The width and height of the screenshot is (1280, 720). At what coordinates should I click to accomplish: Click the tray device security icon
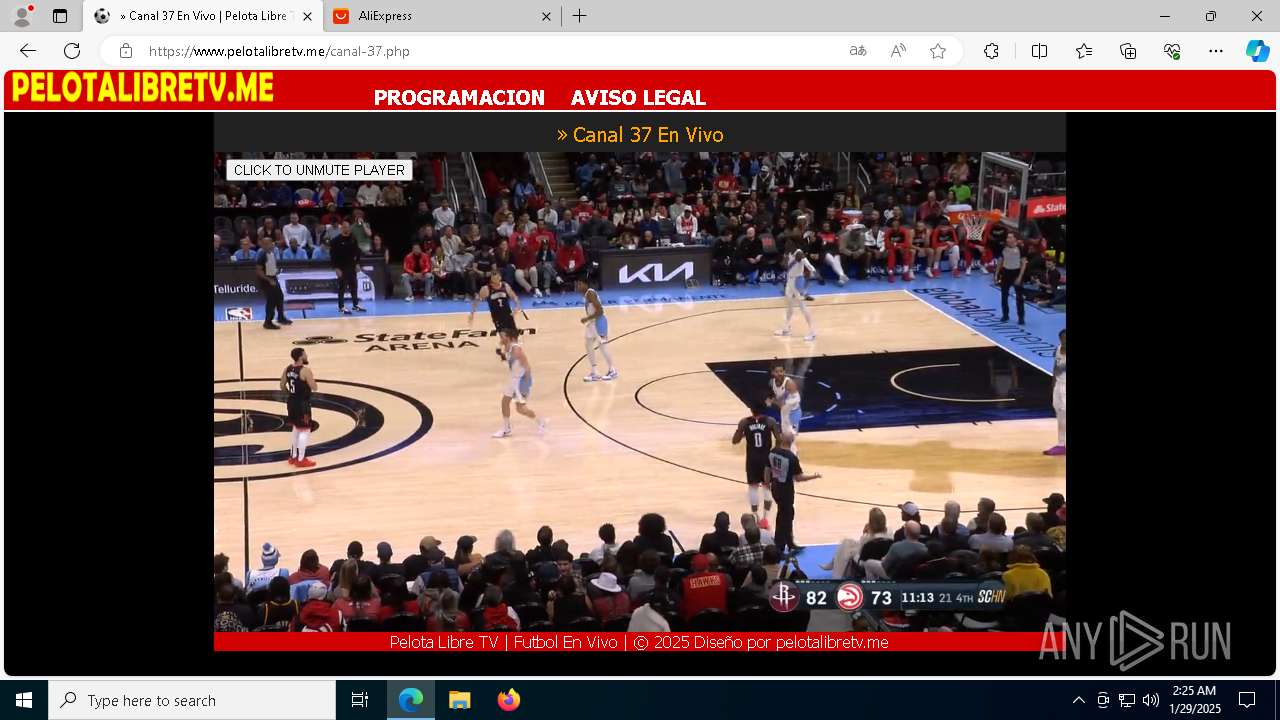[x=1103, y=700]
